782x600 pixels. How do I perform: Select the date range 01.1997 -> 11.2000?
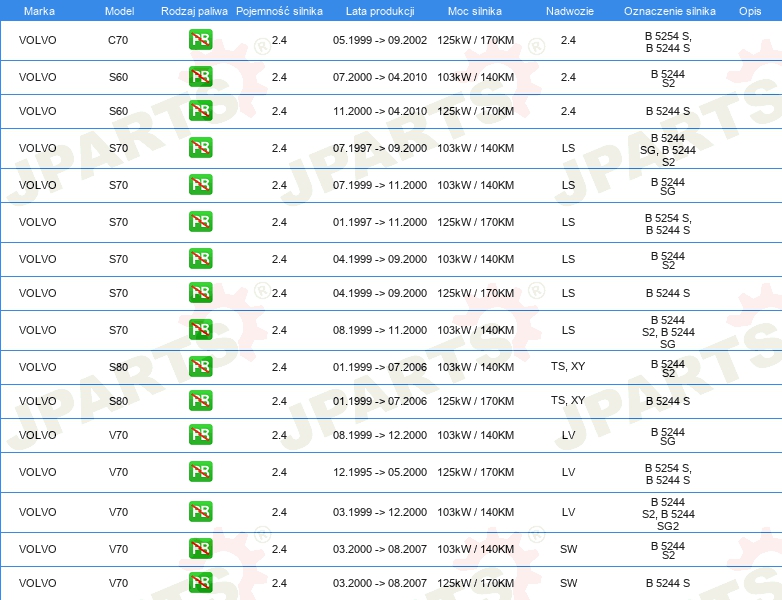point(380,221)
